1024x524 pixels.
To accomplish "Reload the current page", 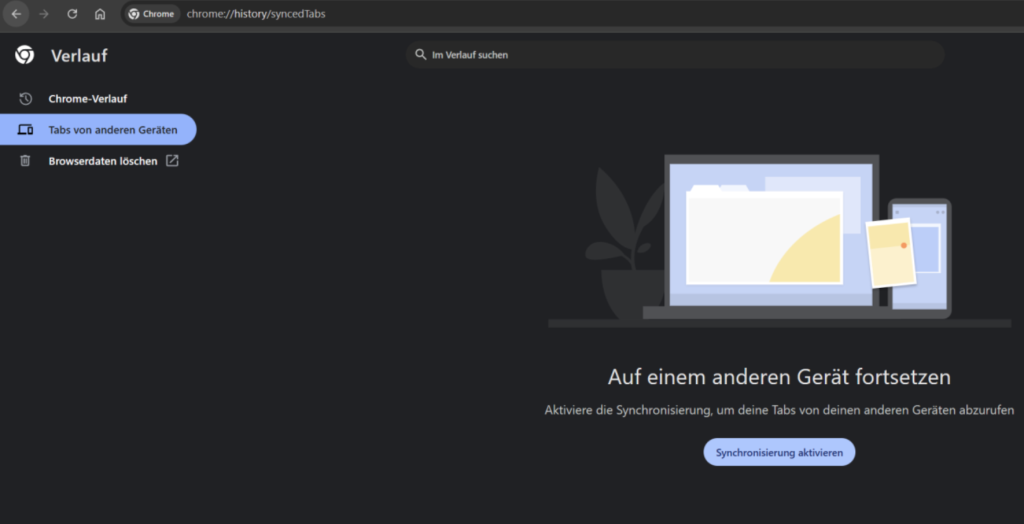I will 72,14.
